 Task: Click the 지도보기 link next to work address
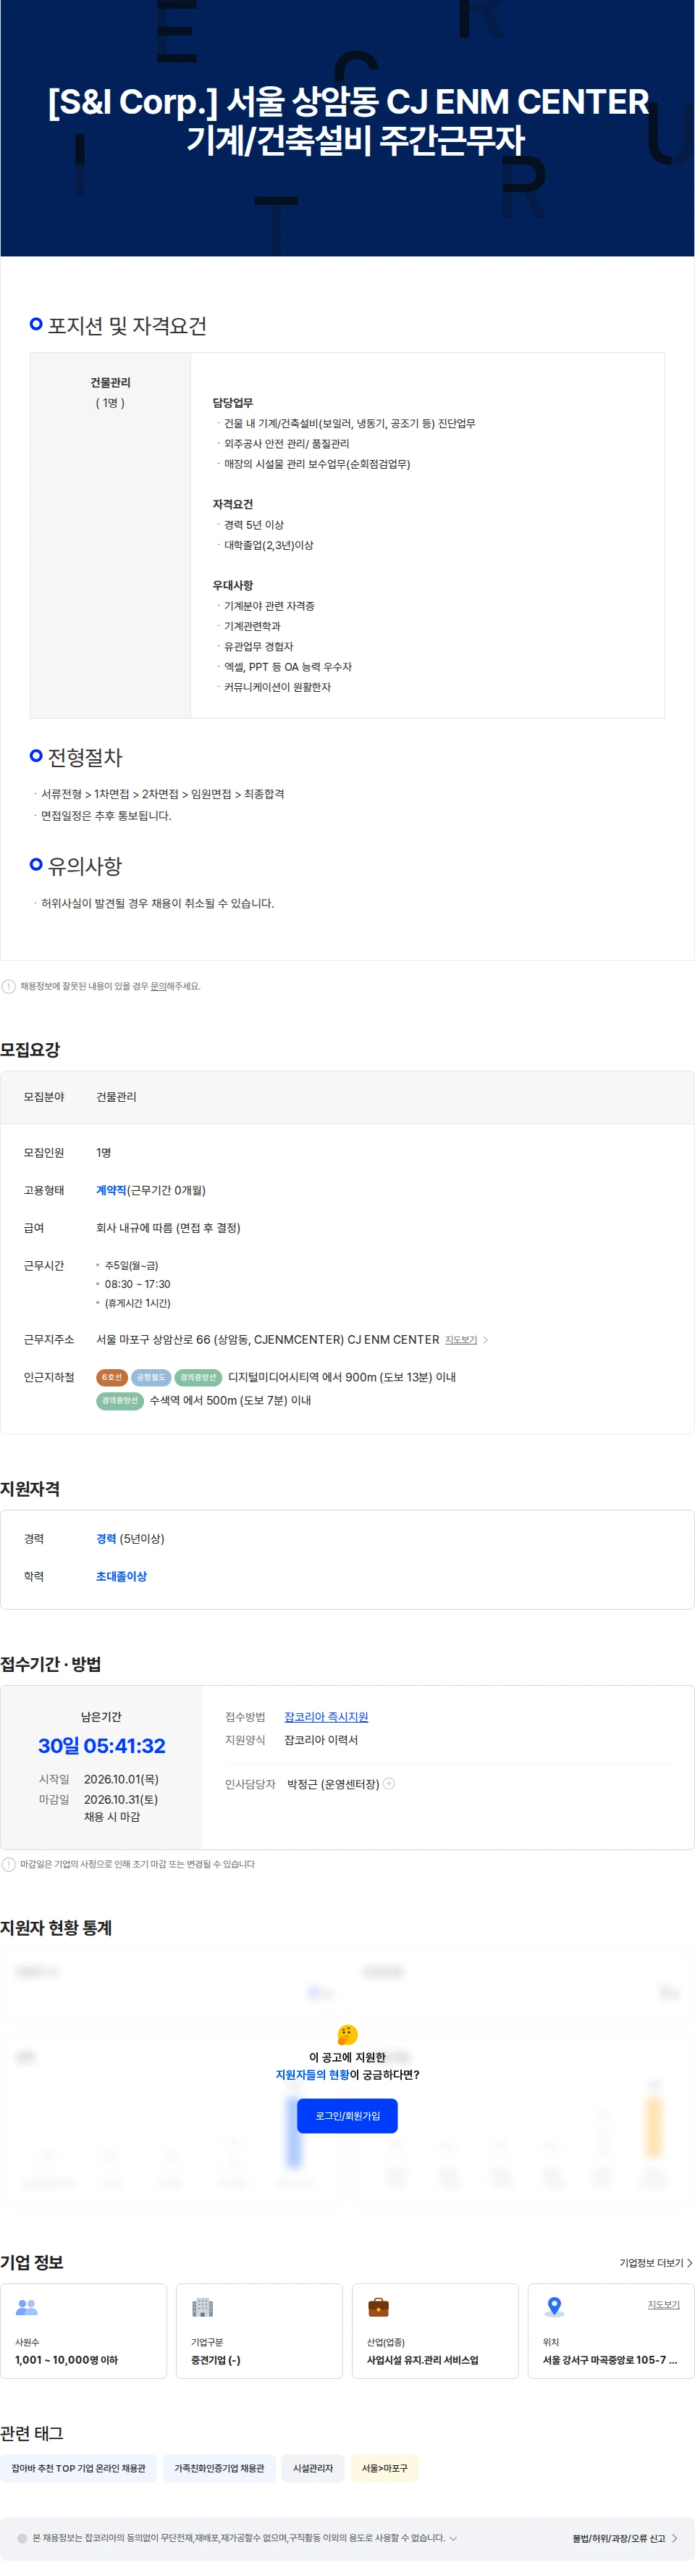click(x=461, y=1340)
